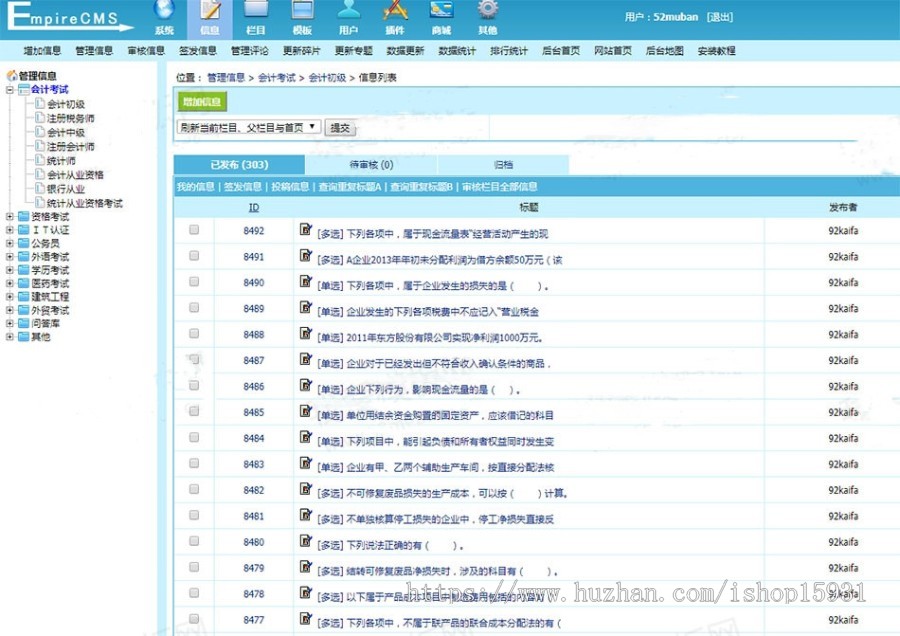This screenshot has height=636, width=900.
Task: Click the 退出 logout link
Action: 719,18
